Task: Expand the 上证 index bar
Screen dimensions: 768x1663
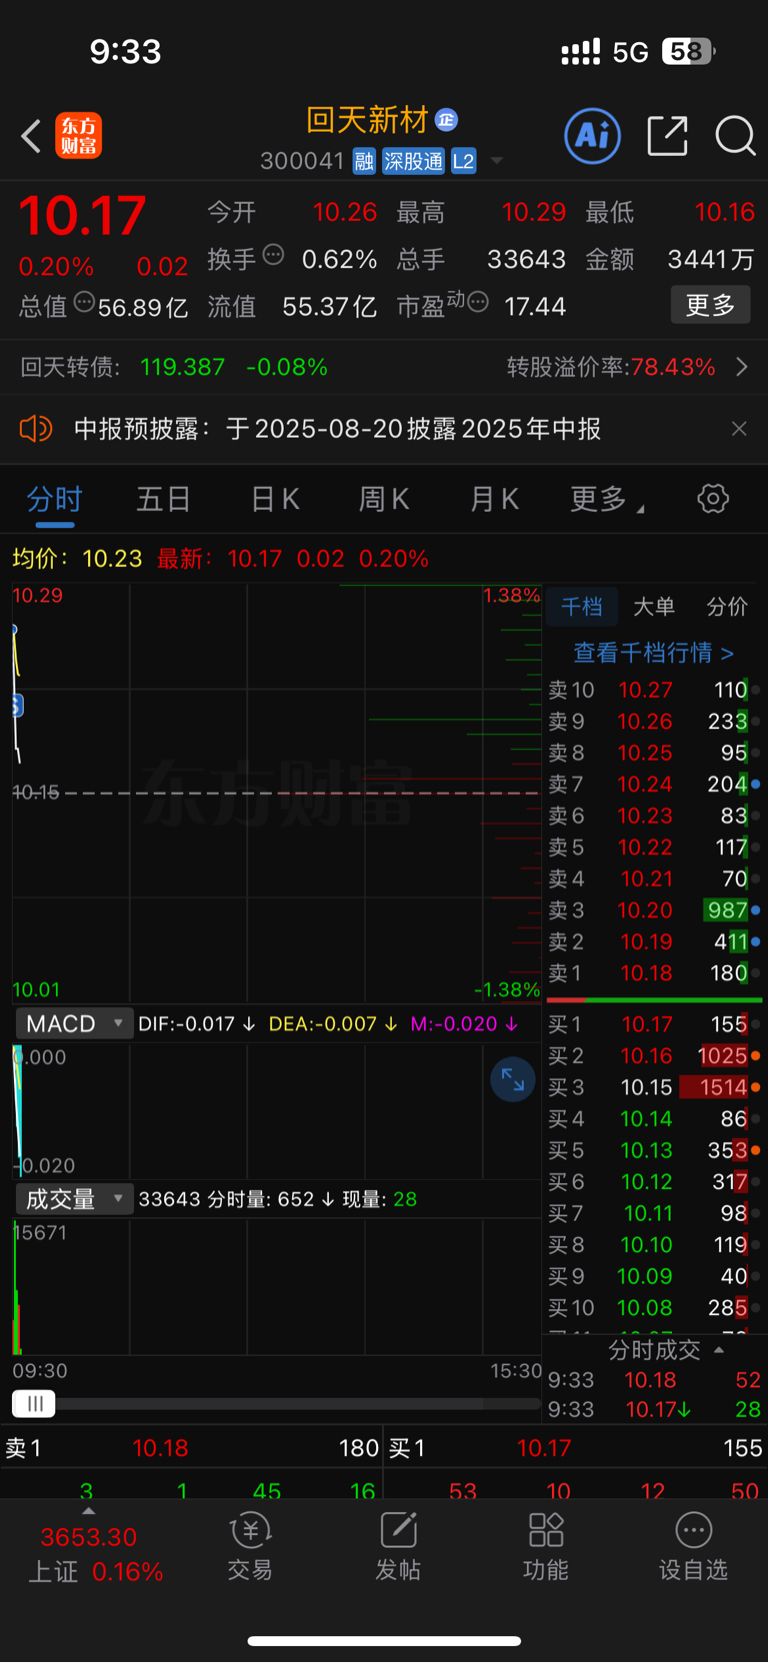Action: (89, 1512)
